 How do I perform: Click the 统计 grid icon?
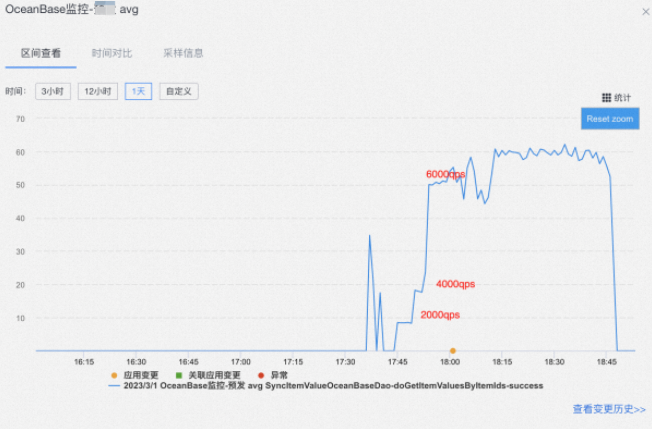[x=607, y=98]
